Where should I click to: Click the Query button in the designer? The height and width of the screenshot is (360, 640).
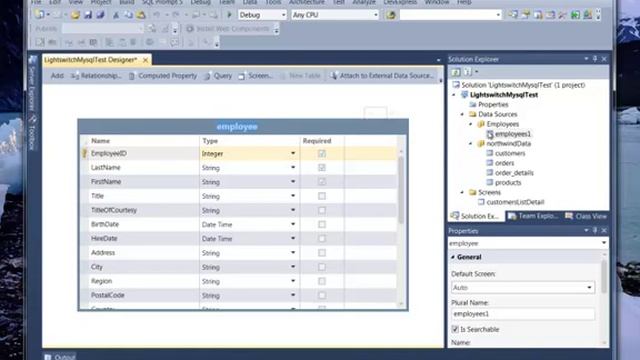pos(218,76)
